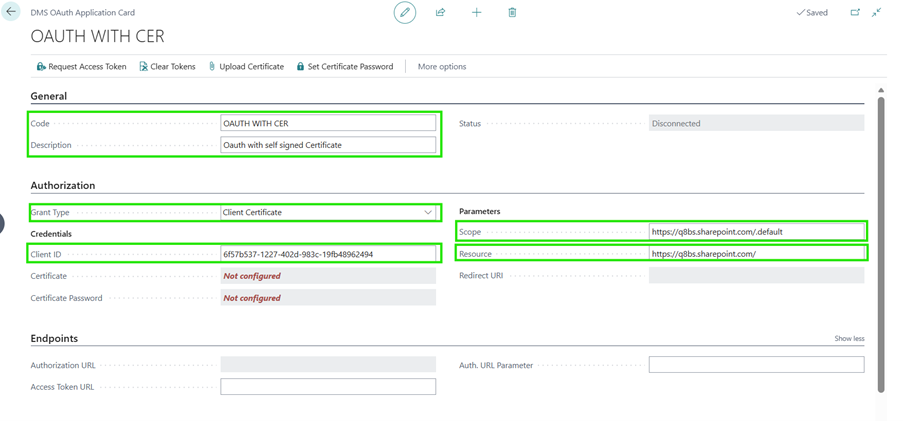The width and height of the screenshot is (903, 421).
Task: Click the Redirect URI field
Action: click(x=756, y=275)
